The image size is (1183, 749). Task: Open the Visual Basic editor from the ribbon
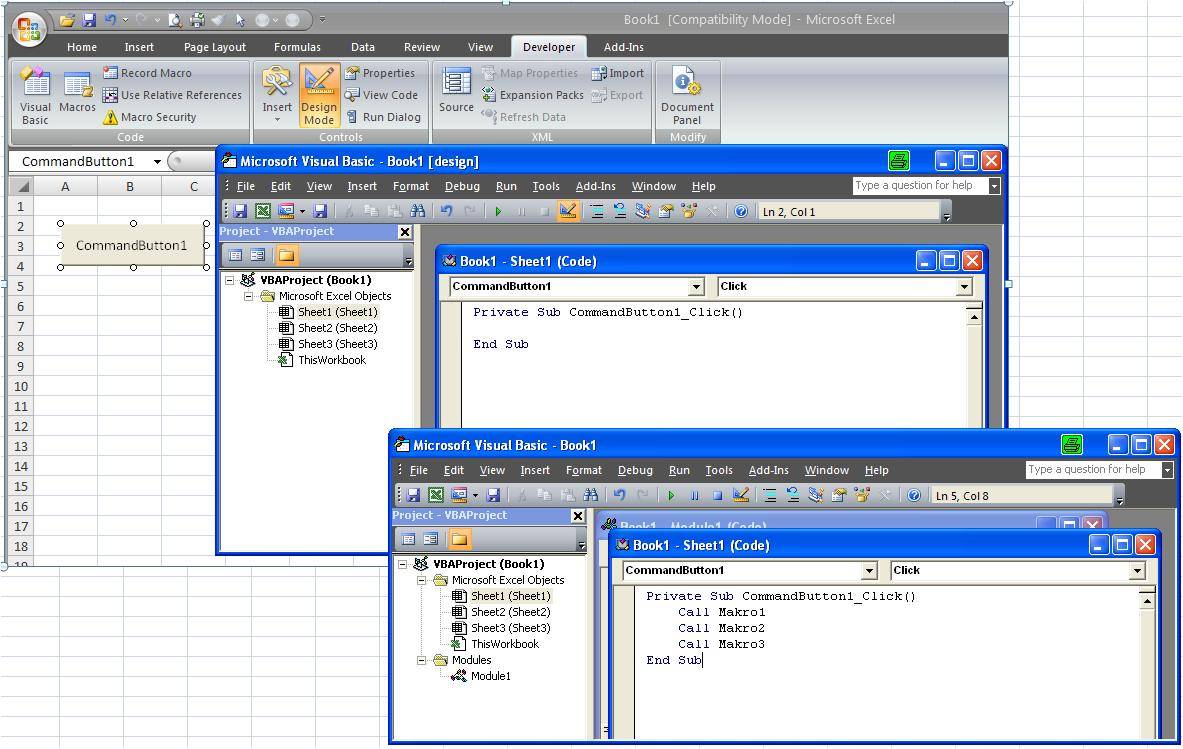pyautogui.click(x=35, y=95)
